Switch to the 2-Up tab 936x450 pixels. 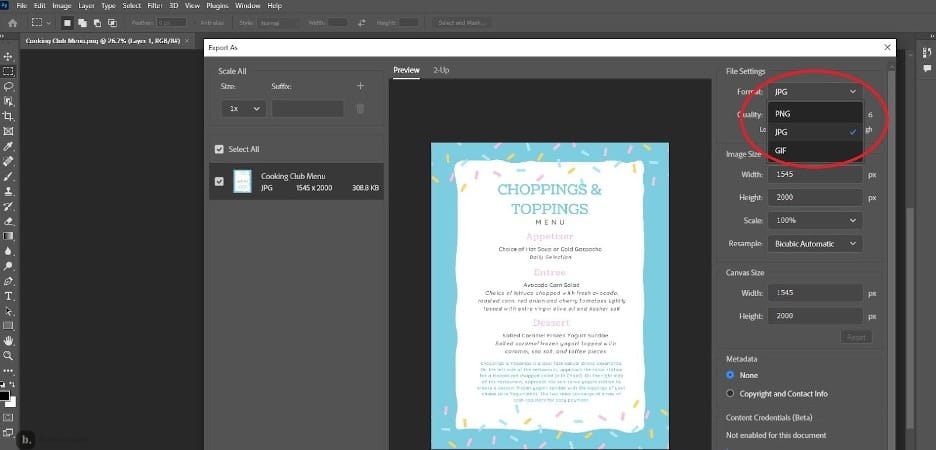click(x=441, y=70)
